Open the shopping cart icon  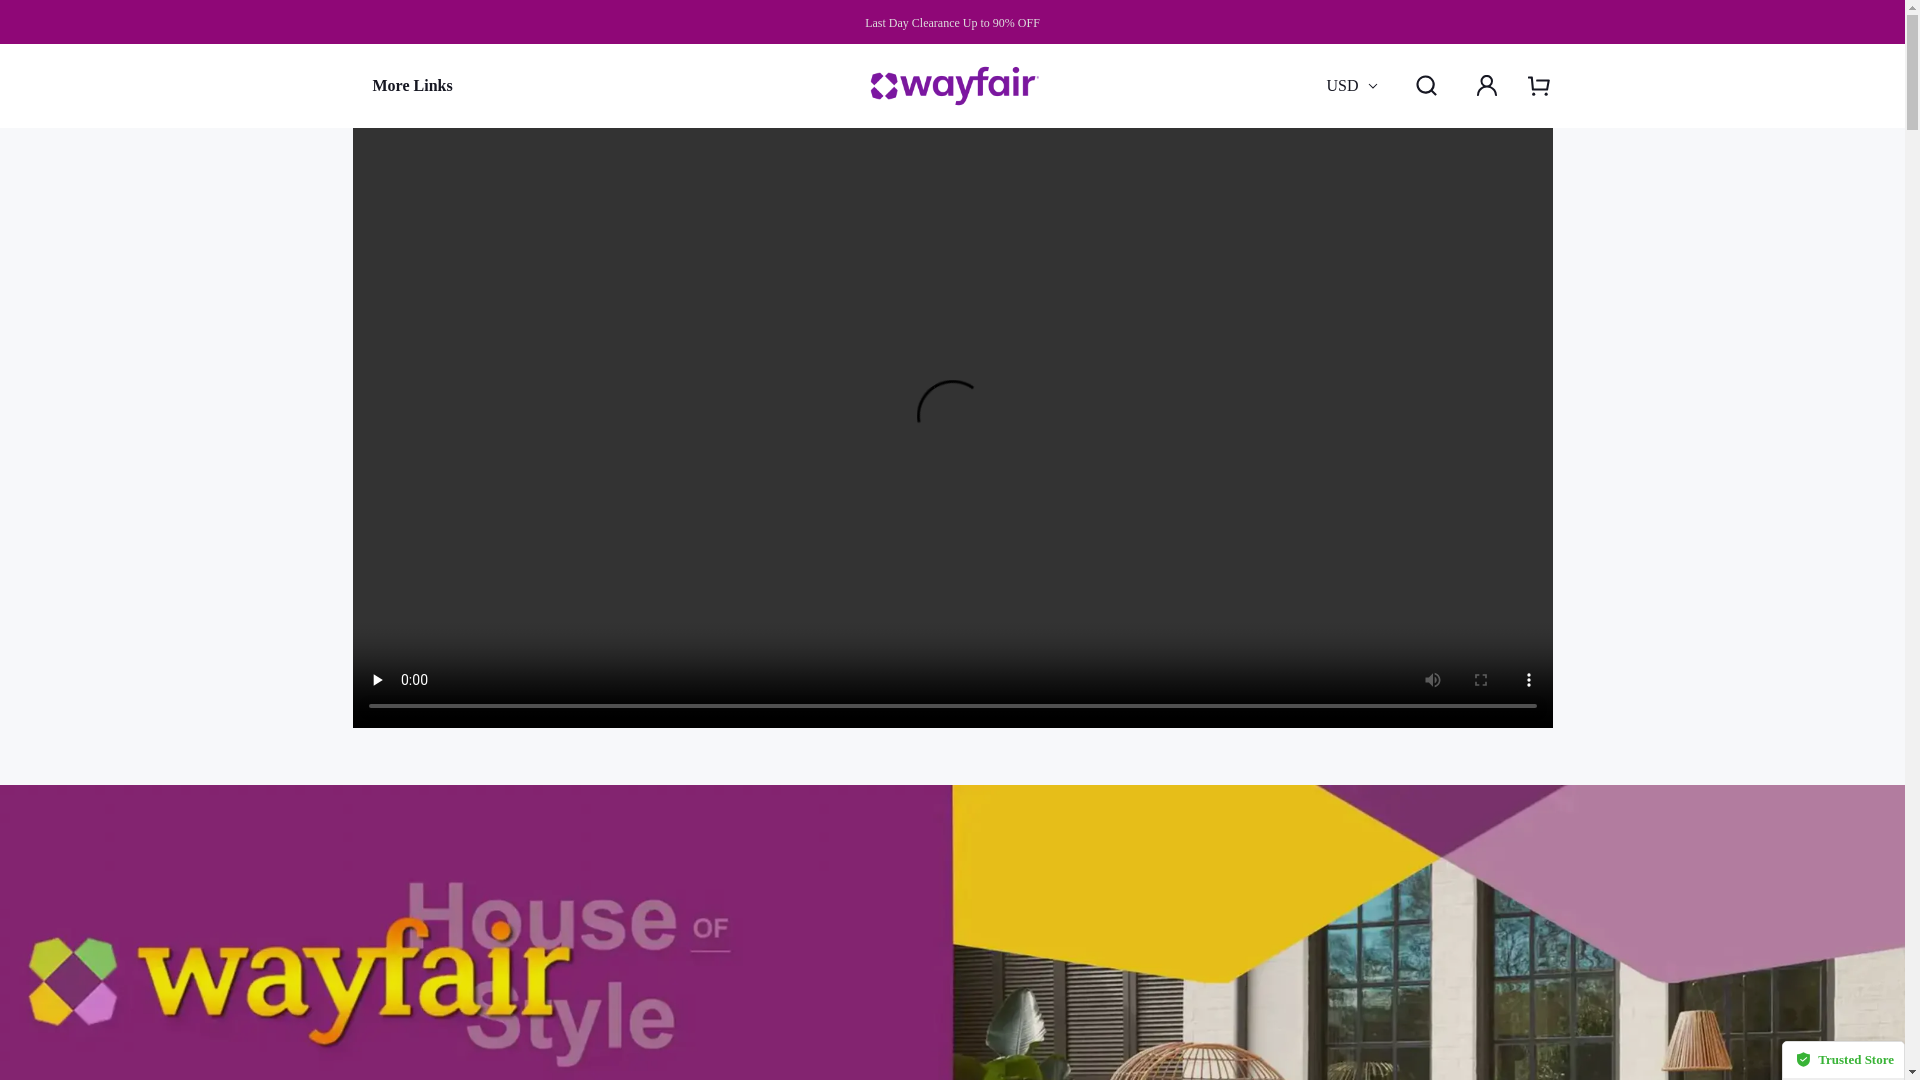tap(1539, 86)
